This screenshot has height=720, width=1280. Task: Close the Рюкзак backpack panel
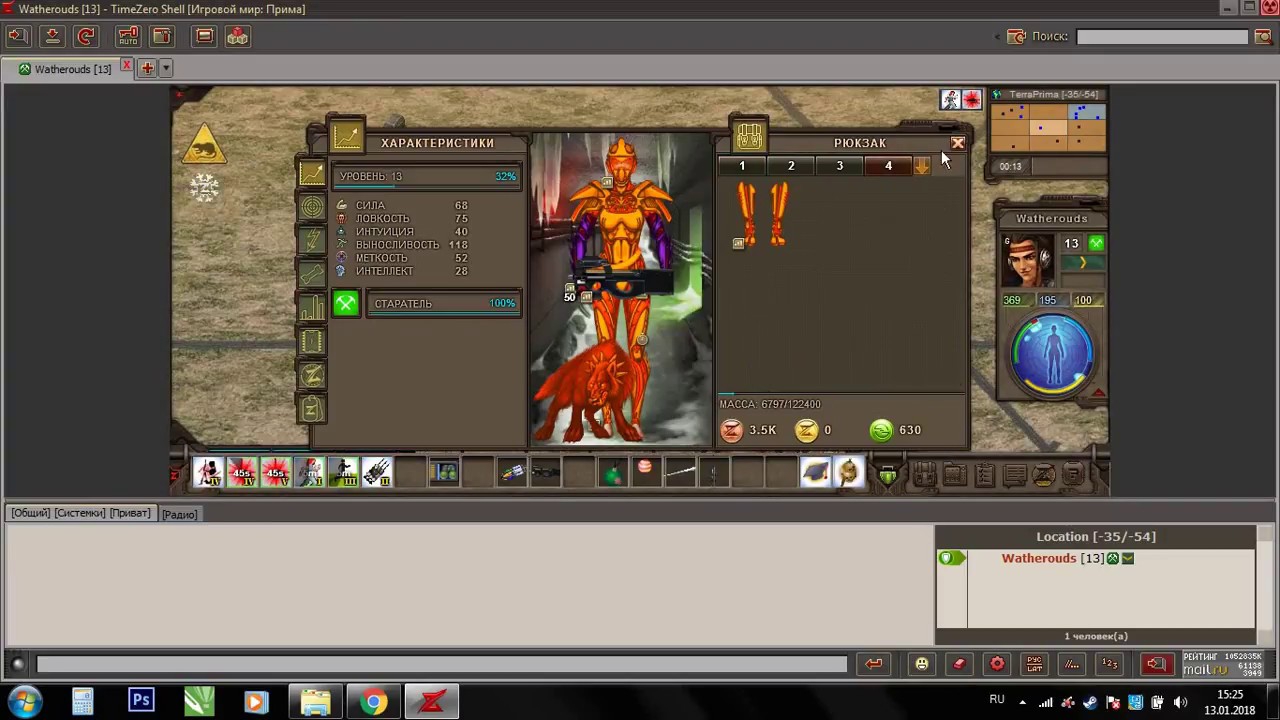957,143
